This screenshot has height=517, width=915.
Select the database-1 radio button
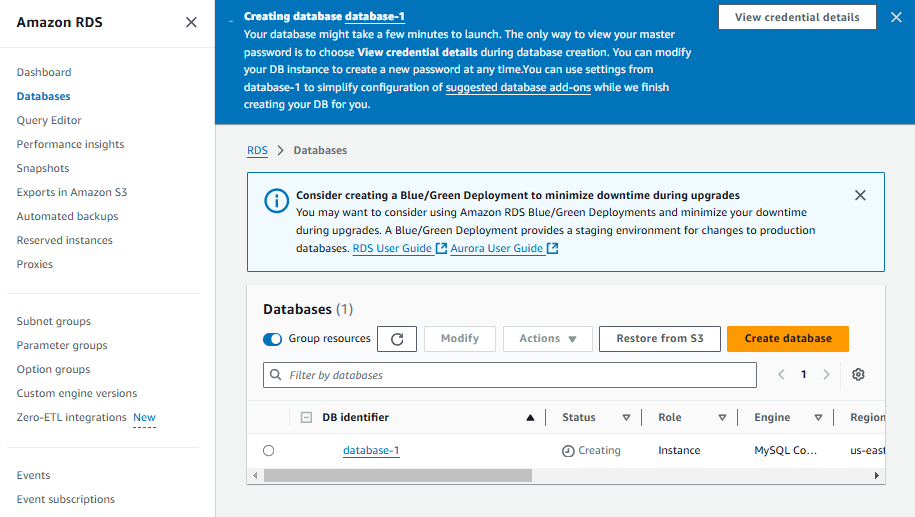(268, 451)
